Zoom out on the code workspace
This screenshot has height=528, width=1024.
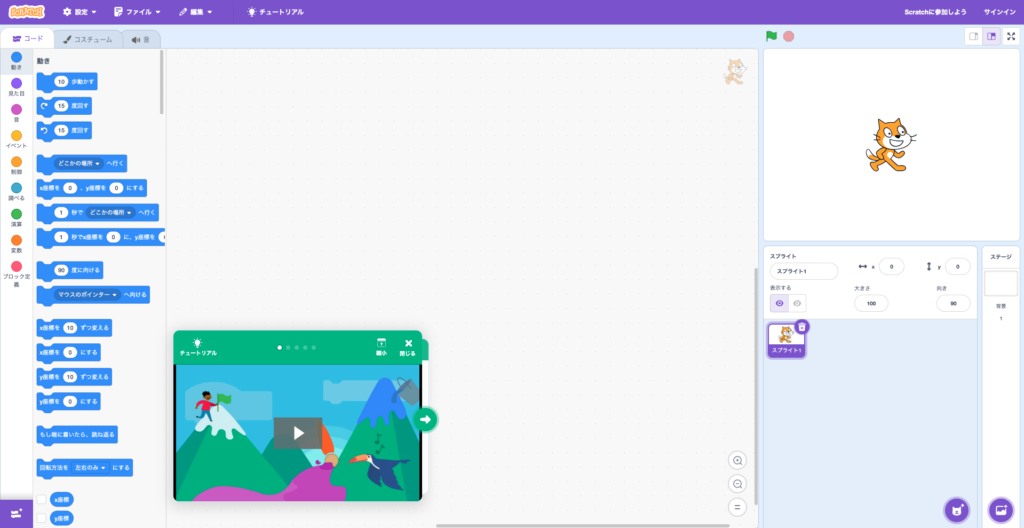click(737, 484)
